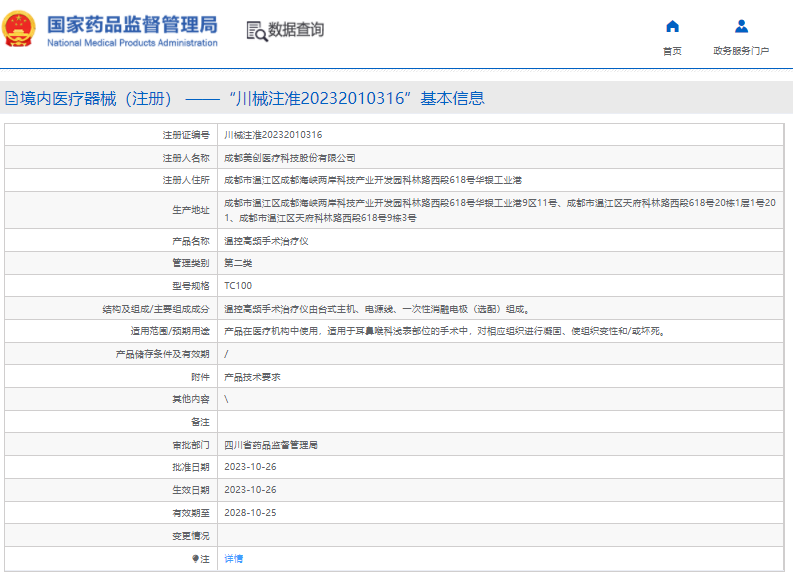Click the 注册证编号 row label
793x579 pixels.
[x=186, y=135]
